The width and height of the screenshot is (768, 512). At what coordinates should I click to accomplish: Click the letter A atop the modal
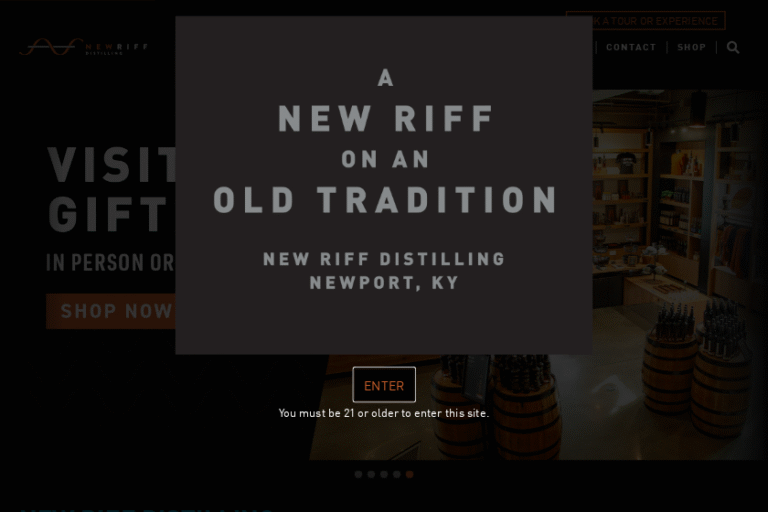click(385, 78)
